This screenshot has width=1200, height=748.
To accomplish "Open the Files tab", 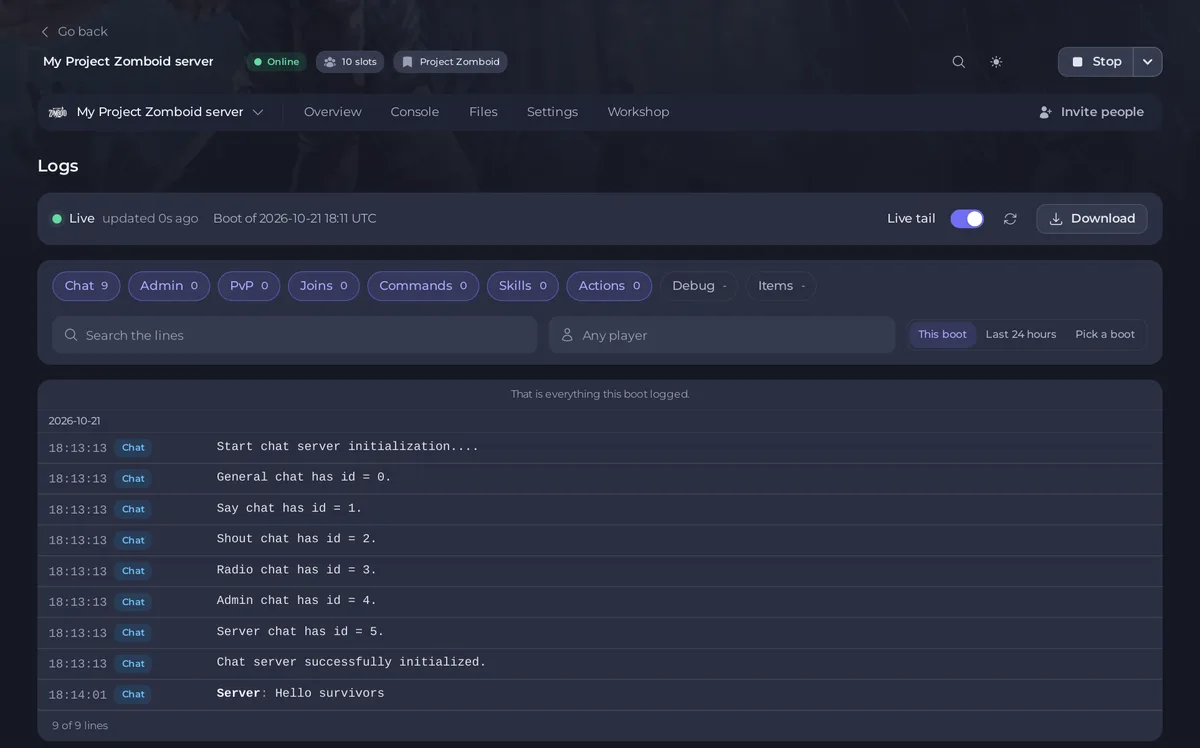I will pos(483,112).
